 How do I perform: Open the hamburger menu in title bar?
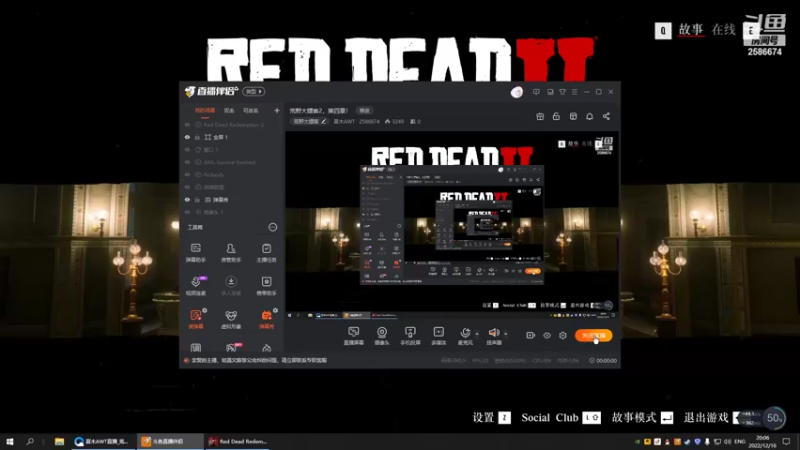pos(574,92)
